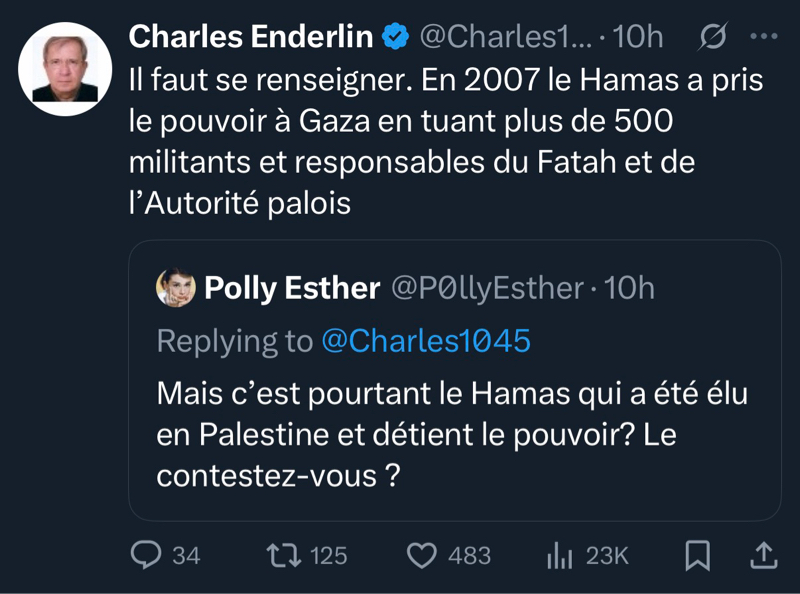This screenshot has height=594, width=800.
Task: Open the quoted tweet's French text
Action: (x=452, y=431)
